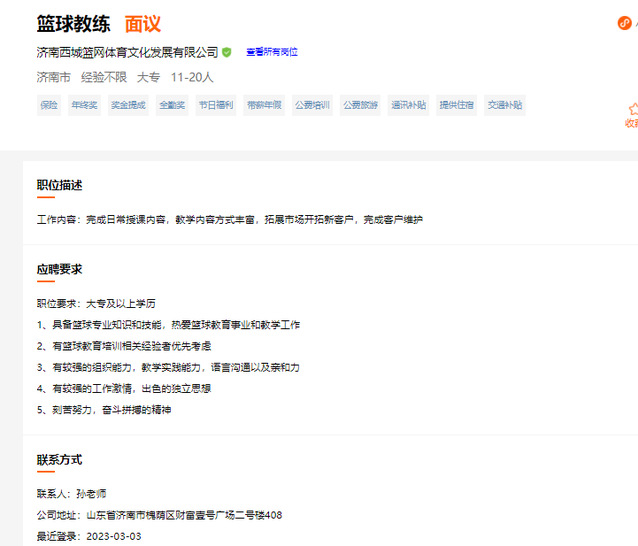Click the 全勤奖 benefit tag
This screenshot has width=638, height=546.
tap(172, 105)
